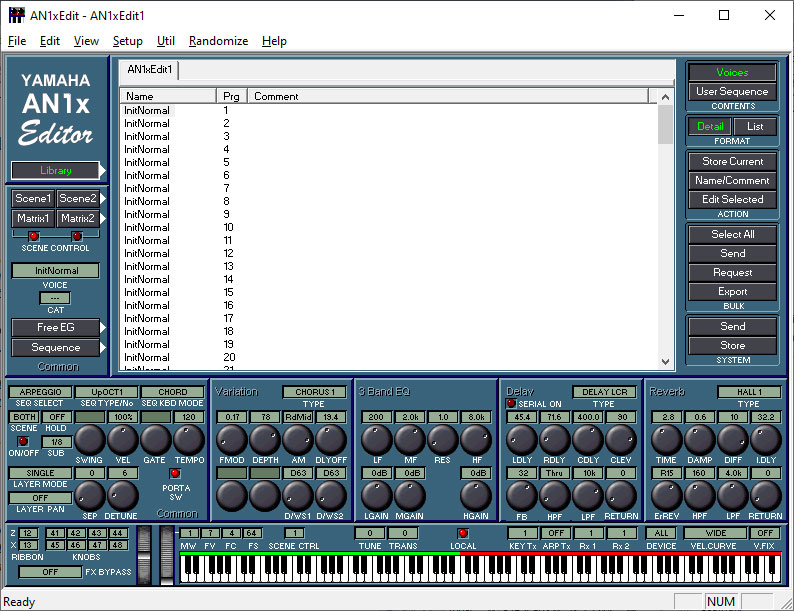The height and width of the screenshot is (611, 794).
Task: Click the Prg column header
Action: (x=232, y=96)
